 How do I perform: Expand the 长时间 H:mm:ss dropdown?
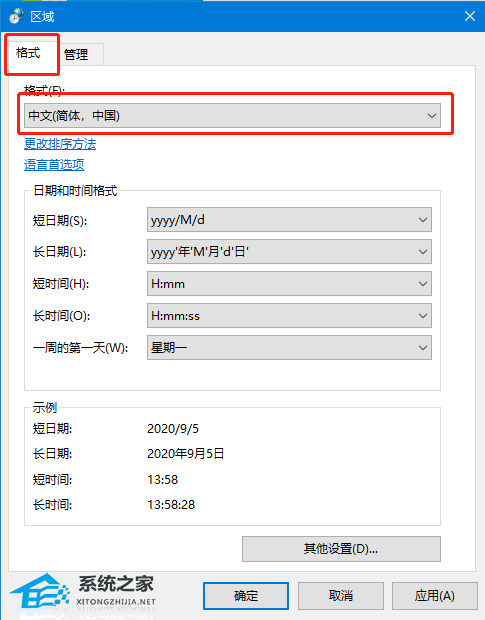(289, 316)
